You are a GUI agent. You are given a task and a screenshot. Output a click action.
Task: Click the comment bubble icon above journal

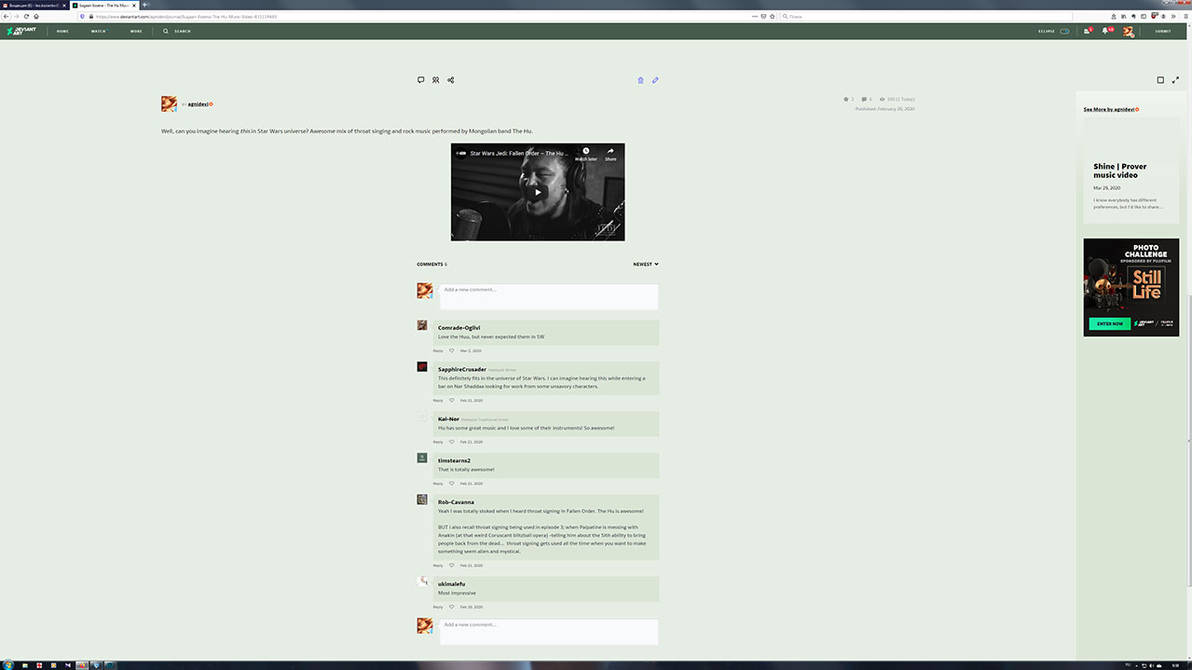420,80
